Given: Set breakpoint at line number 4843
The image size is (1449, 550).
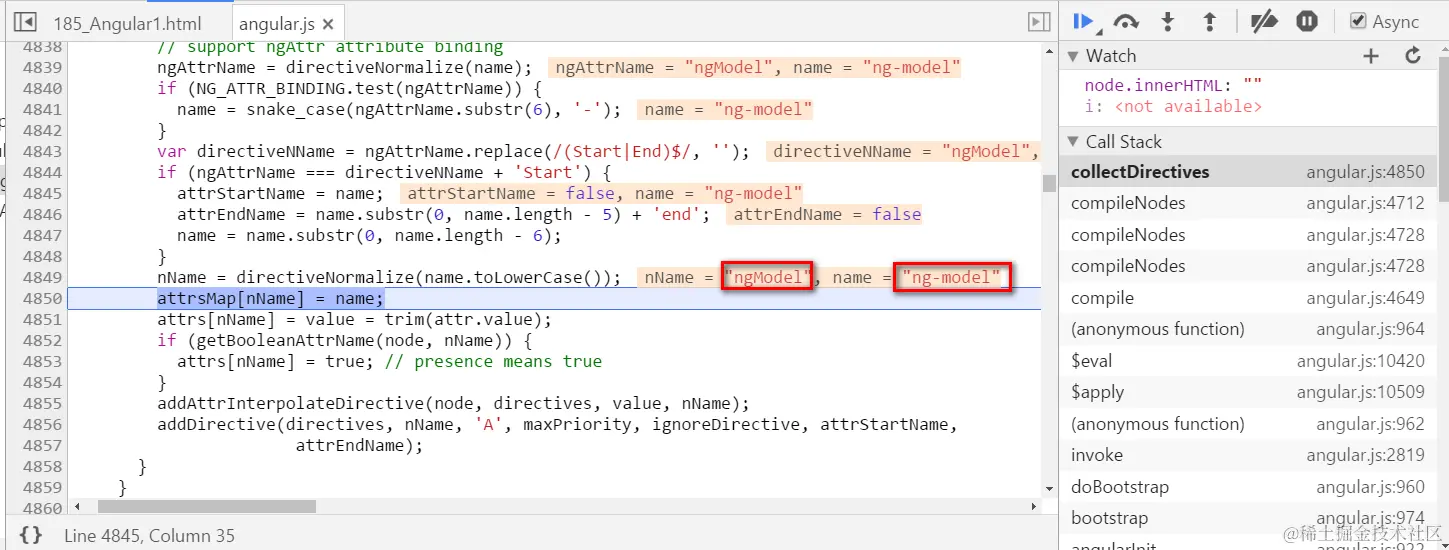Looking at the screenshot, I should click(42, 152).
